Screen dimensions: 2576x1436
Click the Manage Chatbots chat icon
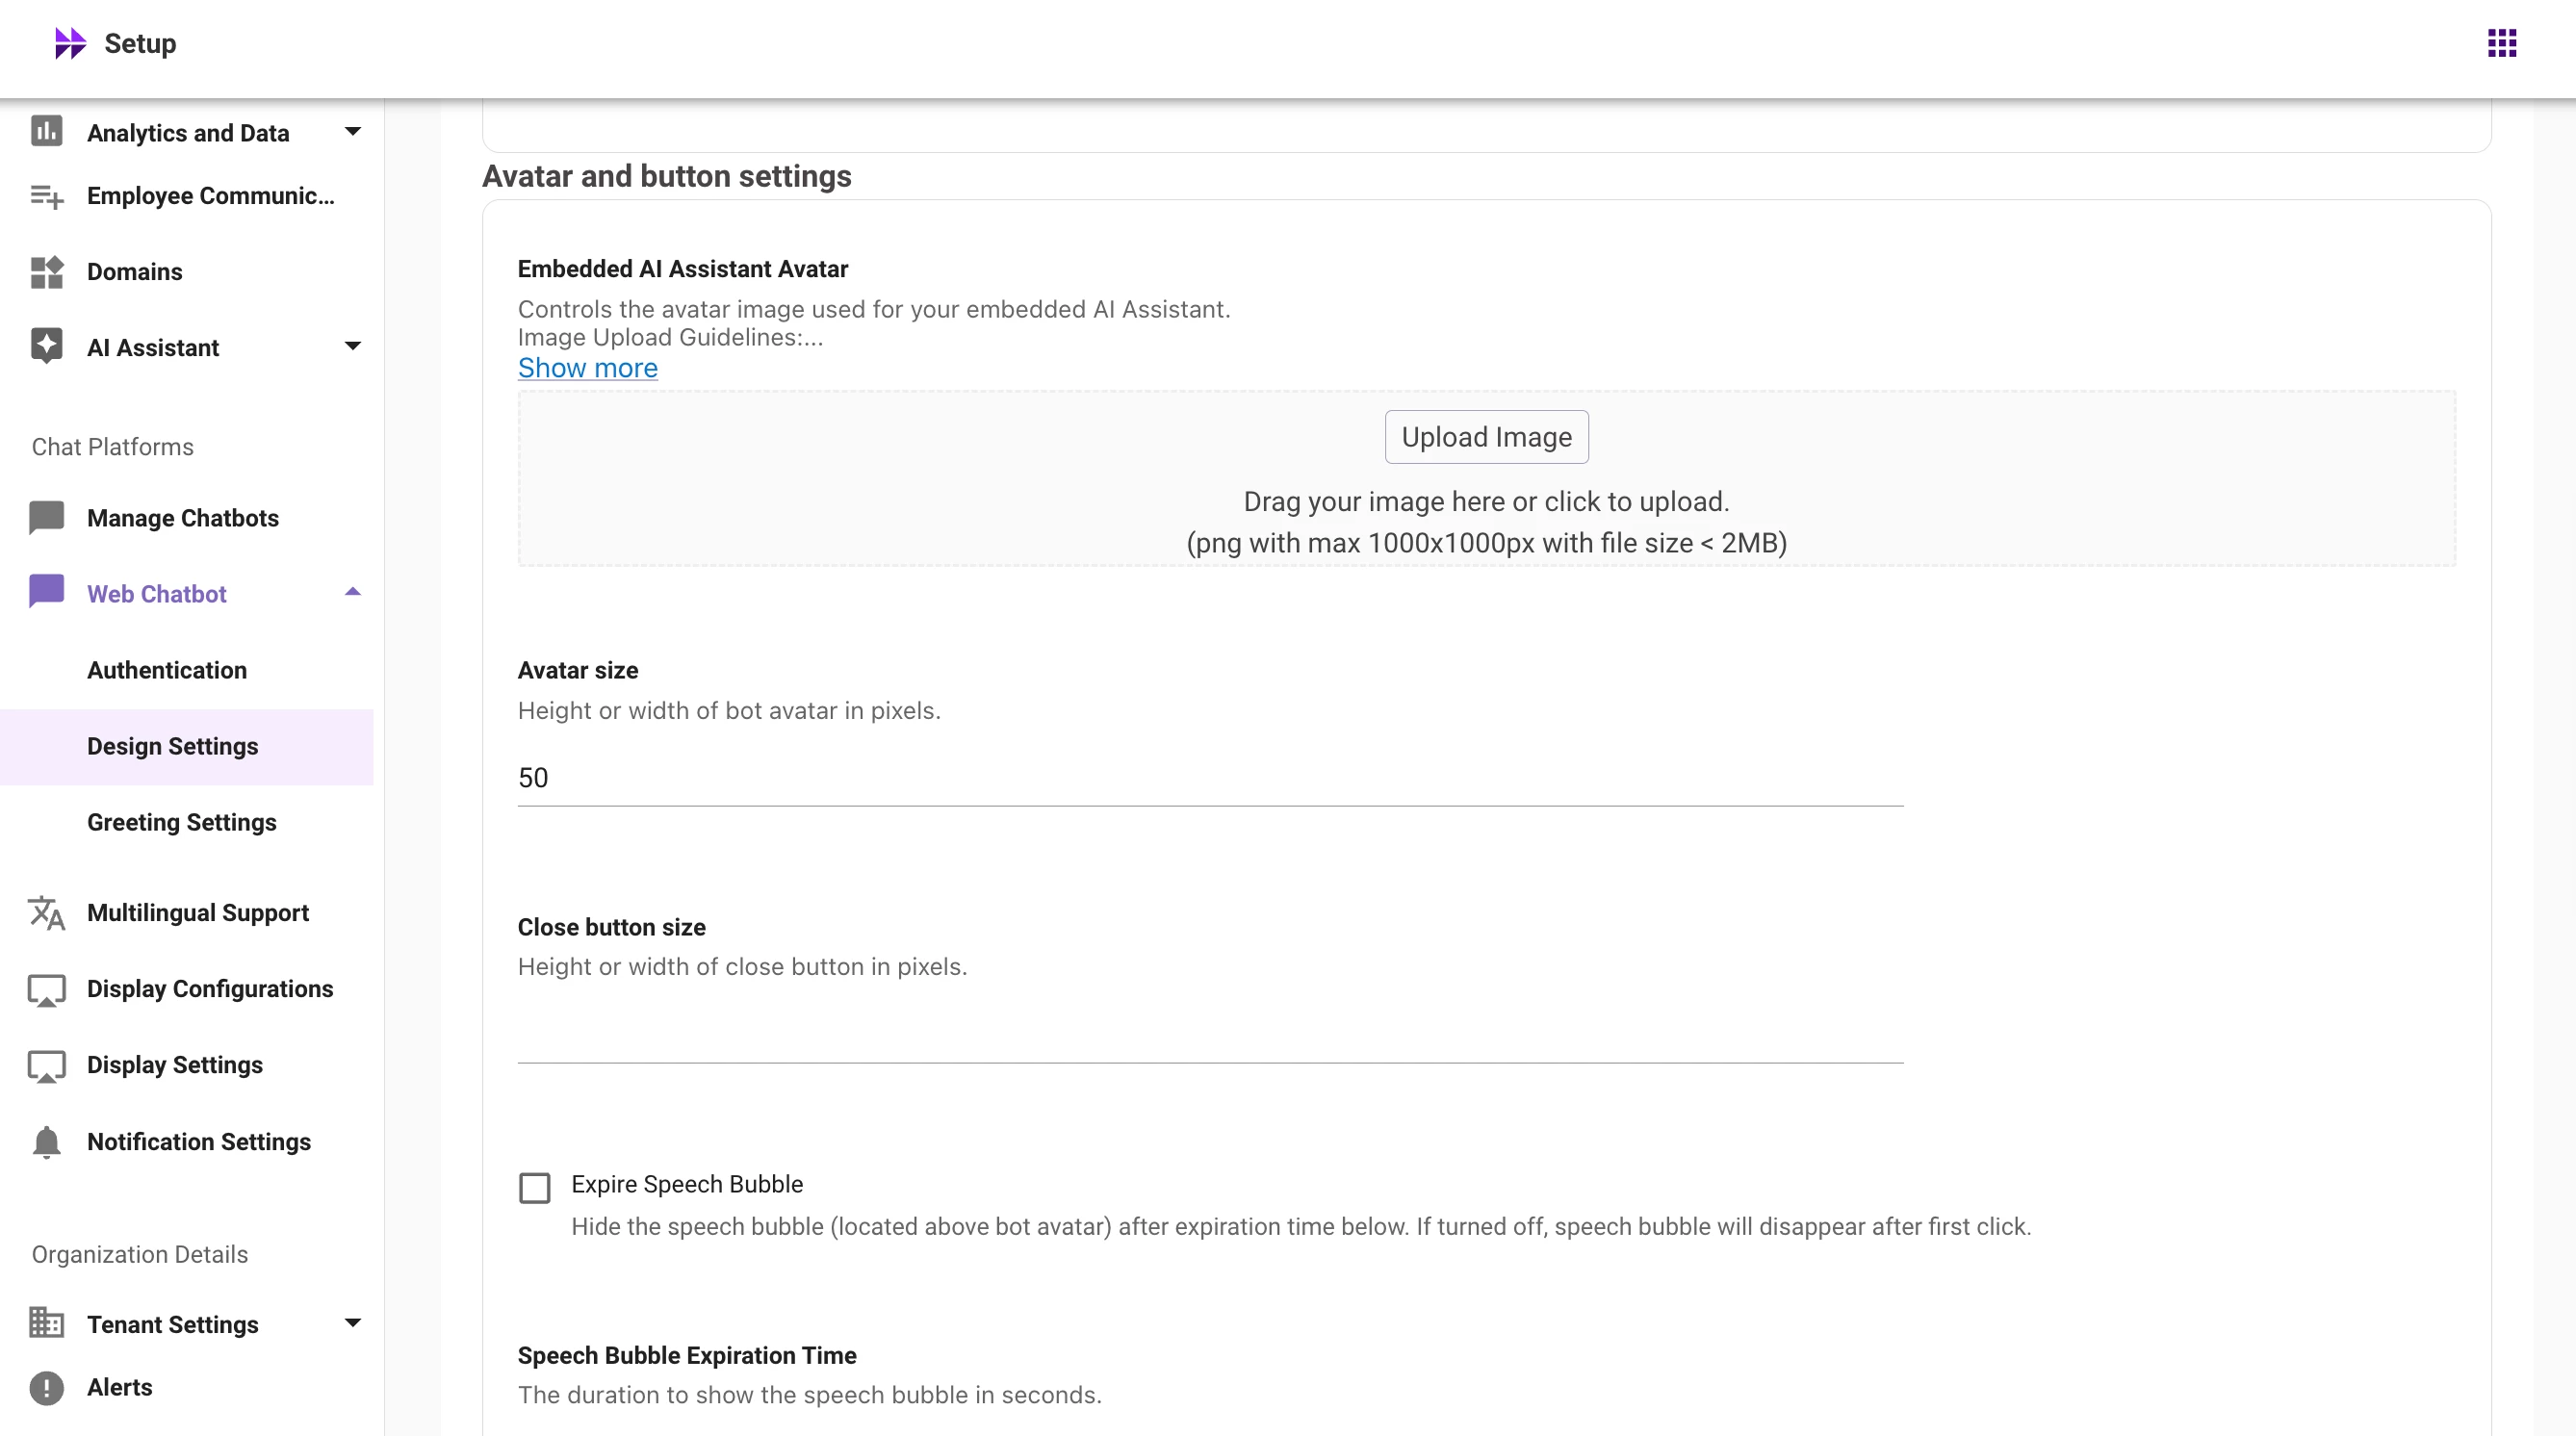46,518
